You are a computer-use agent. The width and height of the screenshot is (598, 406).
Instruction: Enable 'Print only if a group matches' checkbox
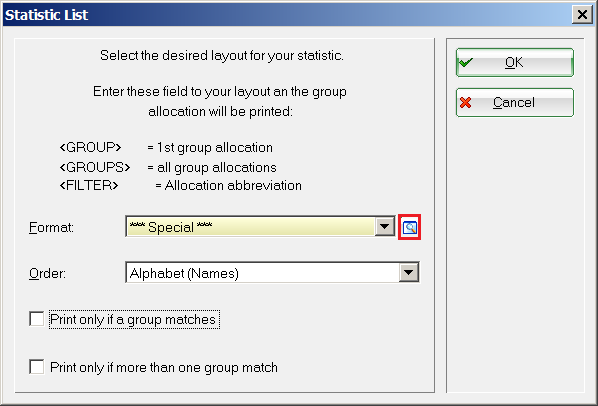click(x=37, y=319)
